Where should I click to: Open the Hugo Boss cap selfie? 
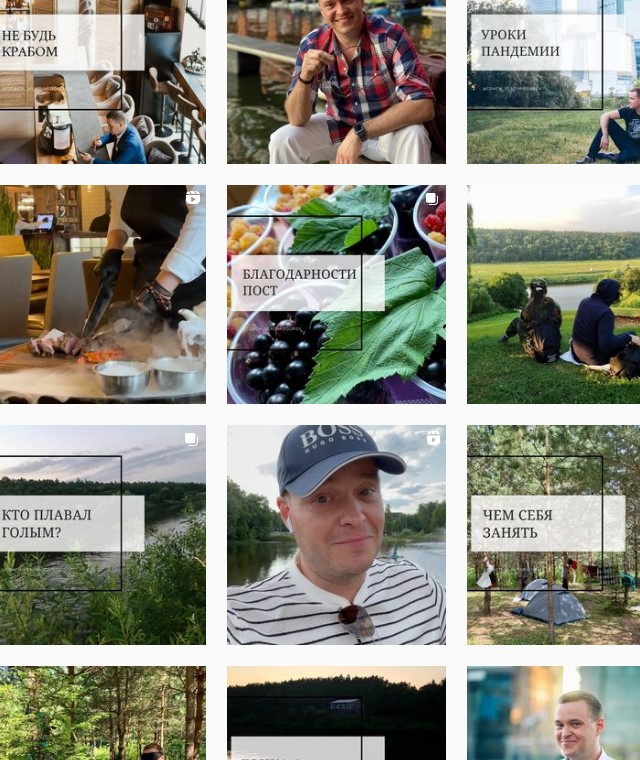(x=336, y=535)
